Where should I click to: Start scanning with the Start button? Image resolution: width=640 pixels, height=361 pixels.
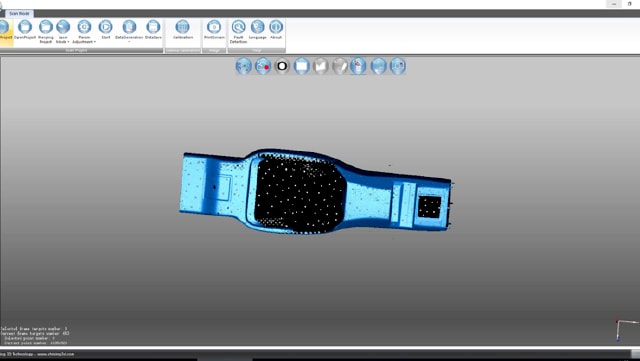coord(106,30)
